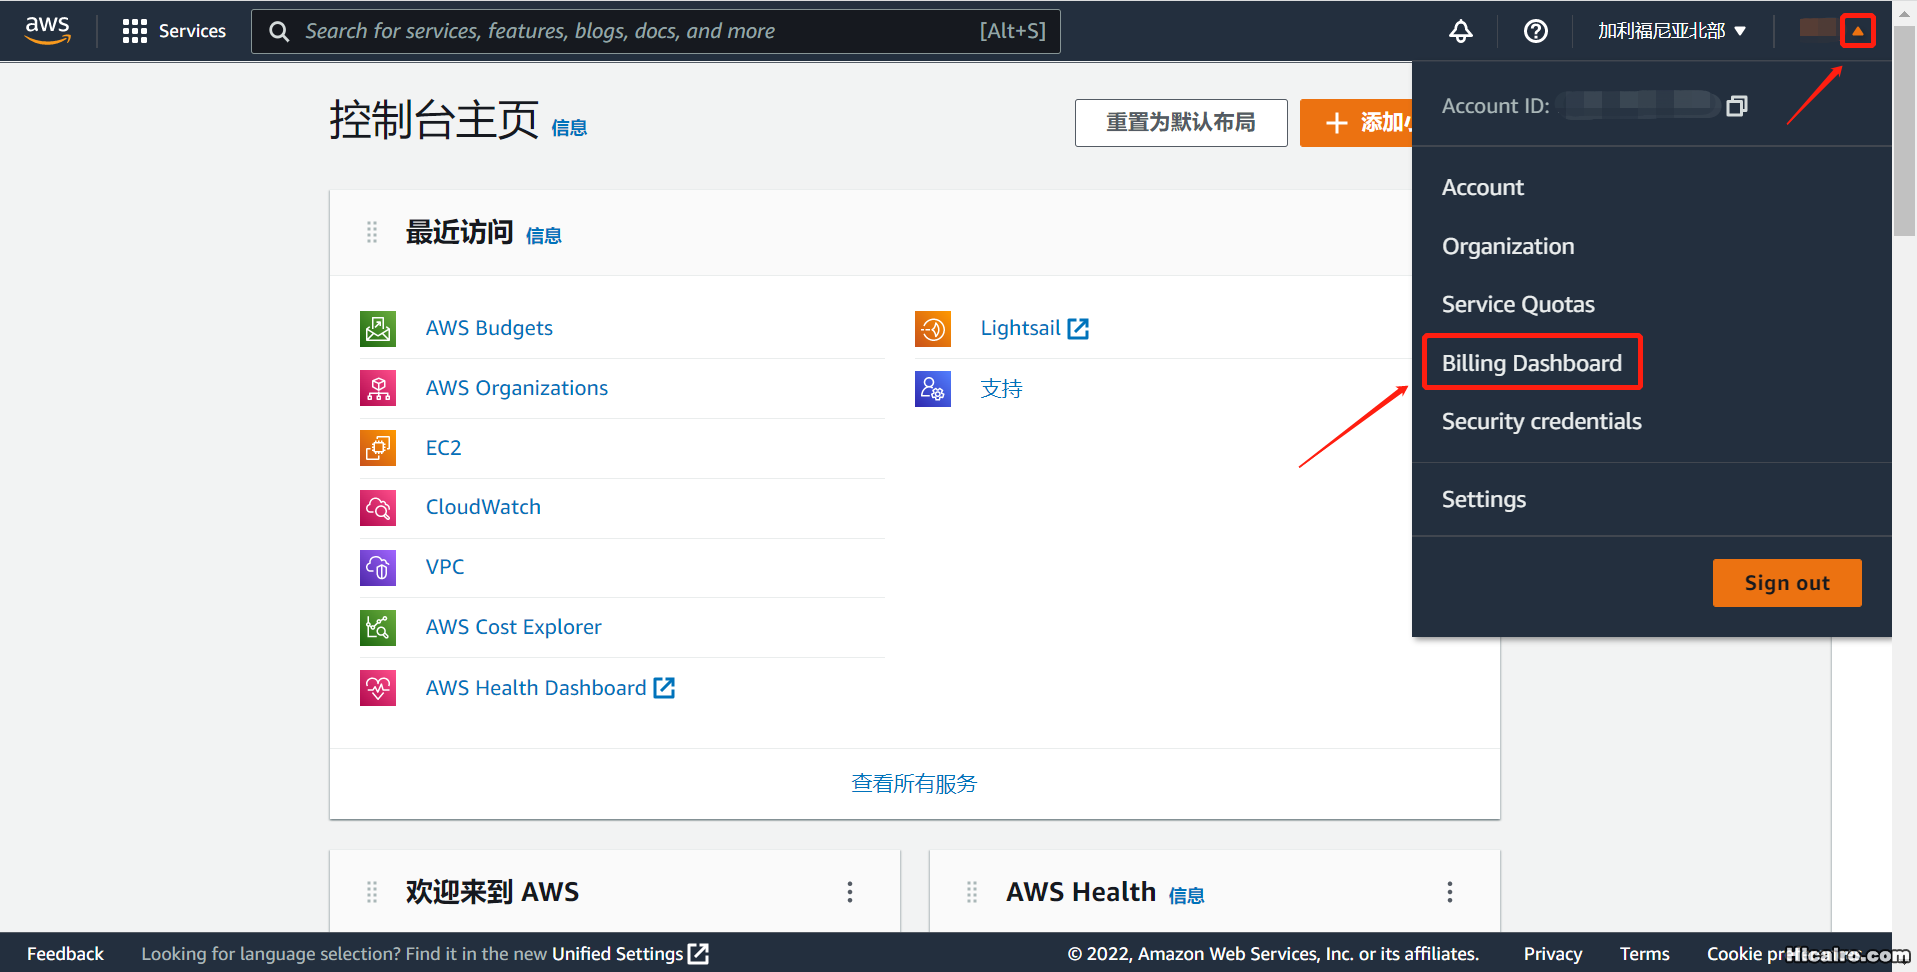Click the Lightsail service icon
The image size is (1917, 972).
[933, 328]
